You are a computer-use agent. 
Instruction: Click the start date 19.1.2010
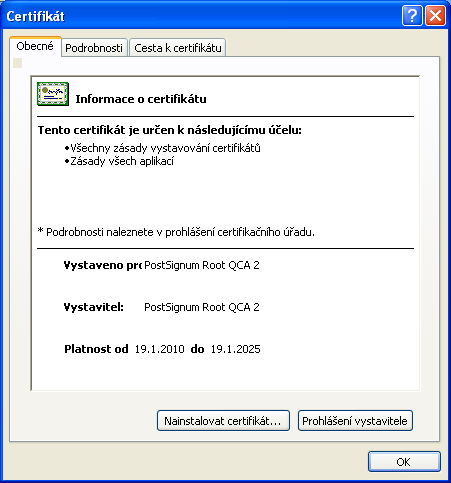click(159, 349)
